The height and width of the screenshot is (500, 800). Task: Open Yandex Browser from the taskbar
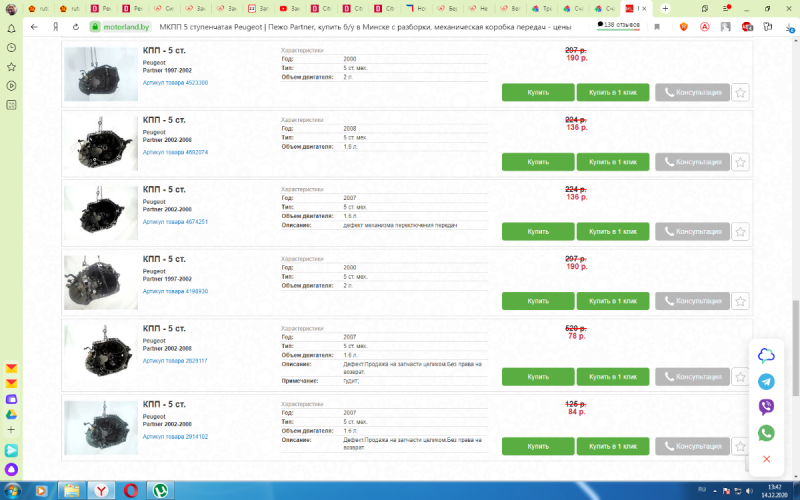click(x=102, y=490)
